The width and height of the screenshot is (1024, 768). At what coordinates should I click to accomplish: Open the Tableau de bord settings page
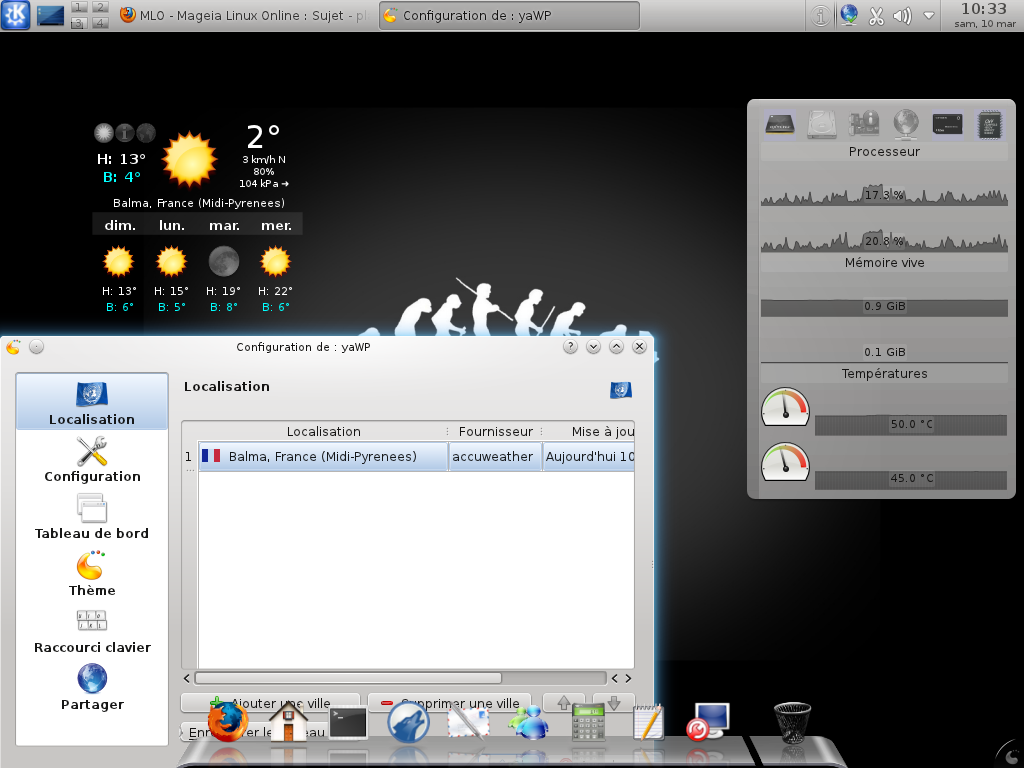(92, 515)
